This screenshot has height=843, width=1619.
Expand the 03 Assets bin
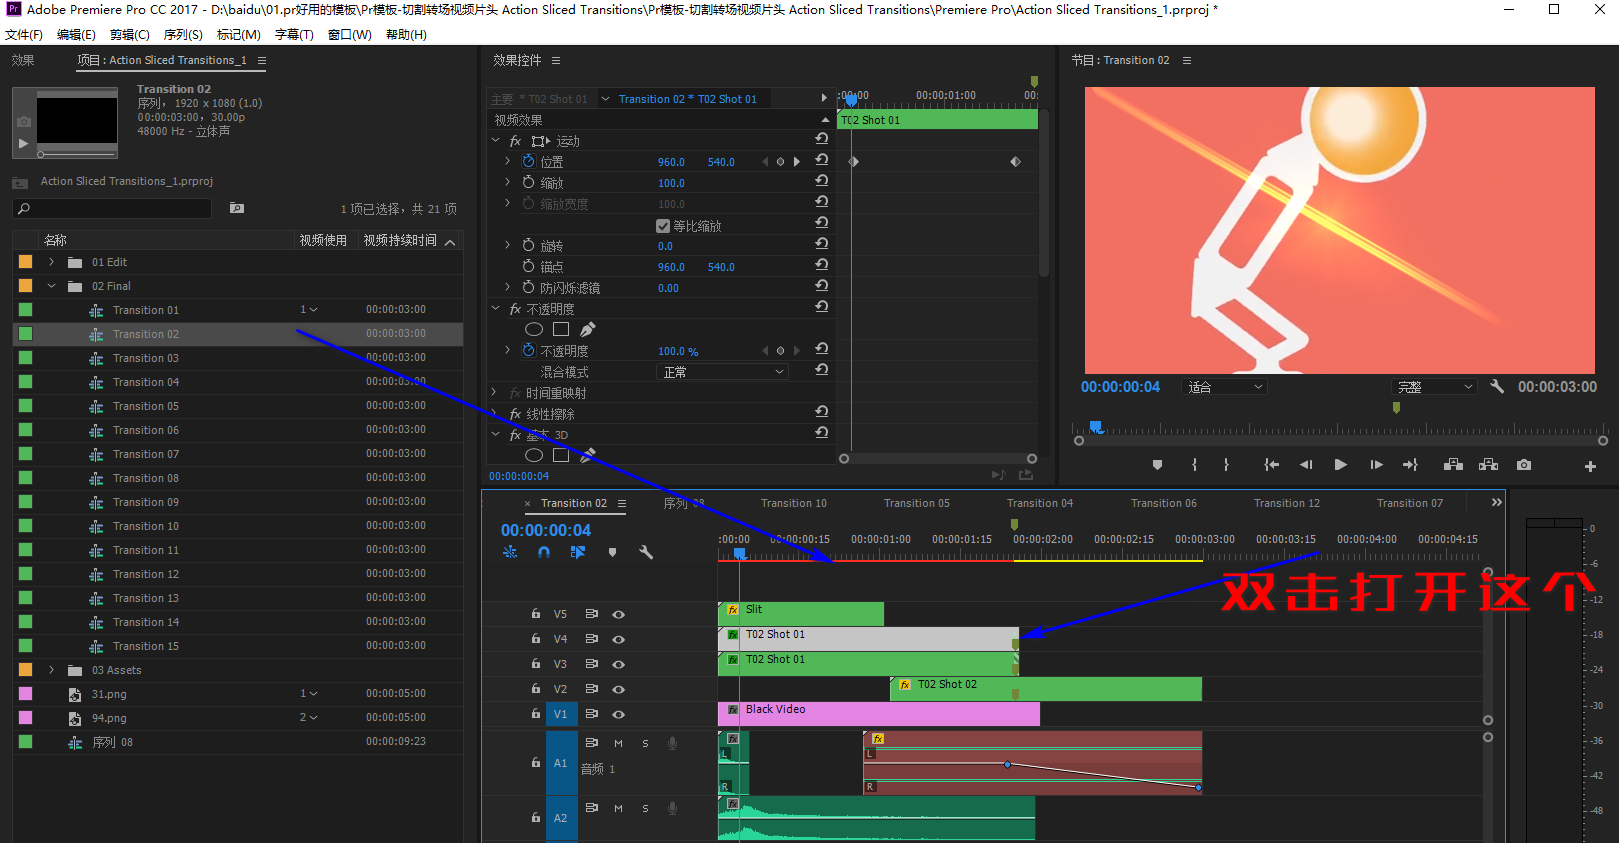(52, 670)
